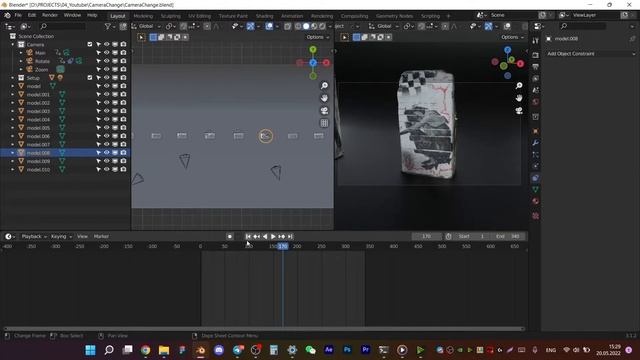
Task: Toggle camera view in the left viewport
Action: click(324, 111)
